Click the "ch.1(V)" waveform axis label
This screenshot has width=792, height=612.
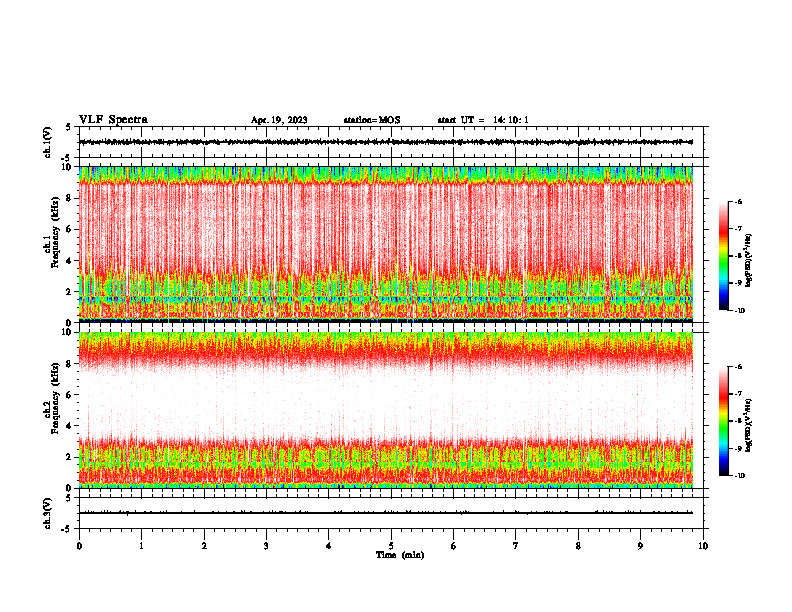(48, 142)
